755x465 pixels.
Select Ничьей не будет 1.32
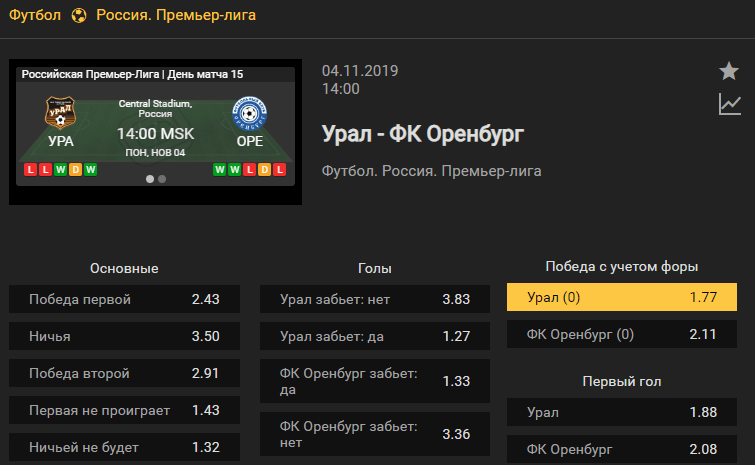click(x=124, y=447)
